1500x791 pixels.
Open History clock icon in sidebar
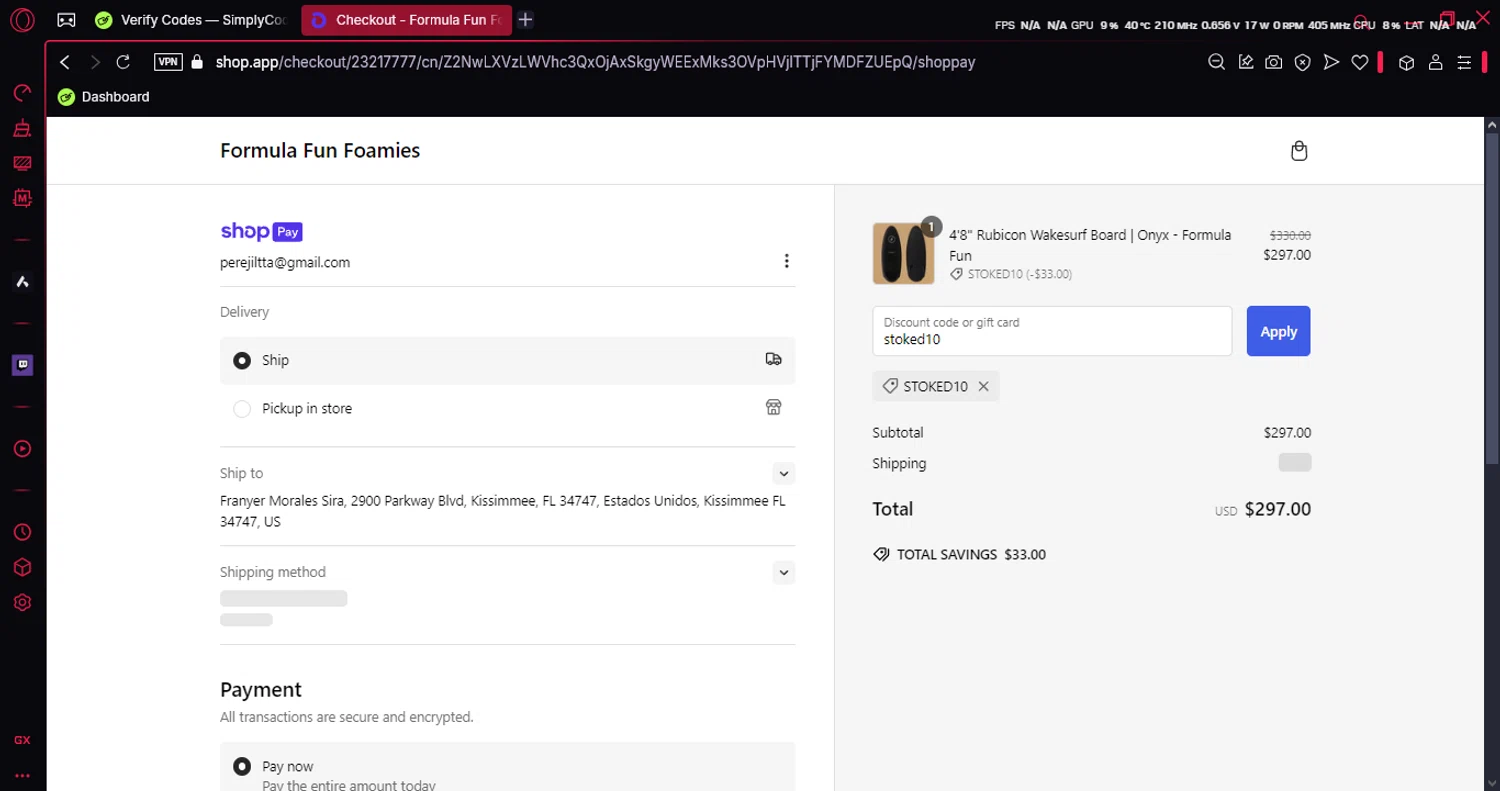(x=22, y=533)
